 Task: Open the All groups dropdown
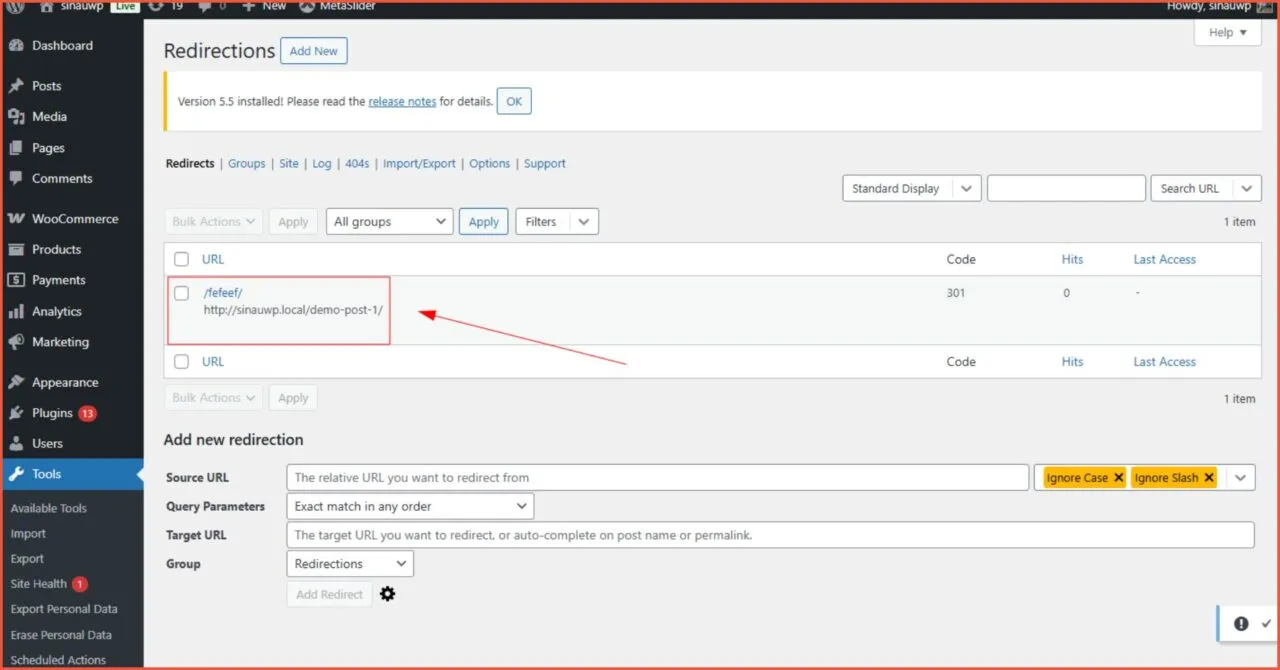(390, 222)
